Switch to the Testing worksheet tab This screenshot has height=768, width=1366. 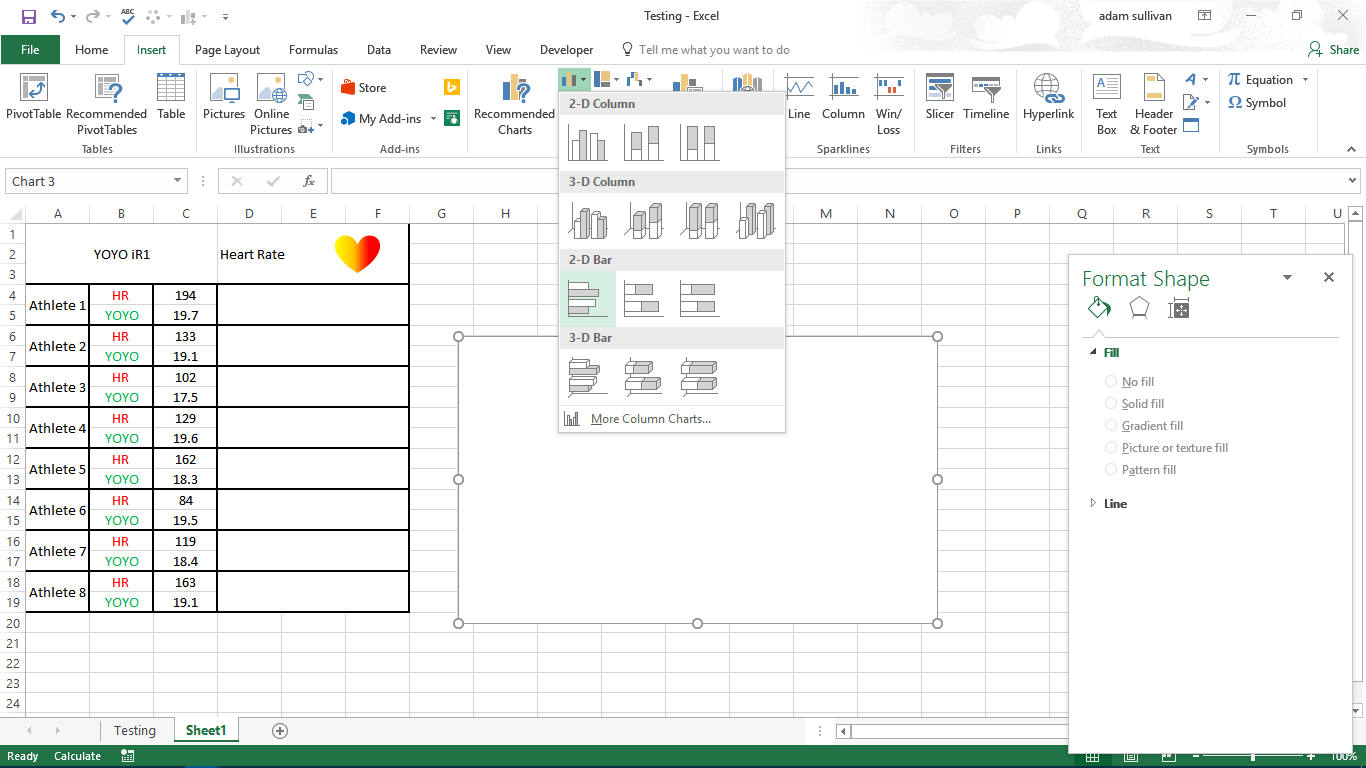point(134,731)
